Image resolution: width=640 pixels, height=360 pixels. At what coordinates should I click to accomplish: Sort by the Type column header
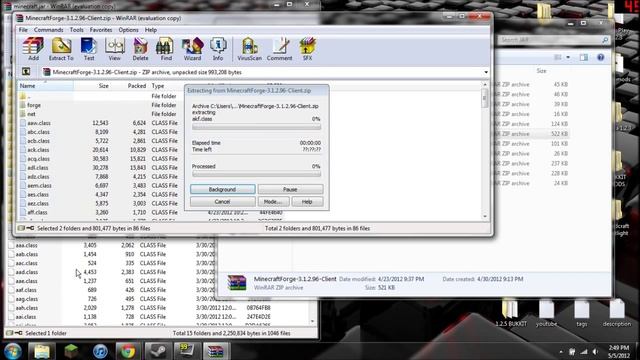(x=166, y=86)
